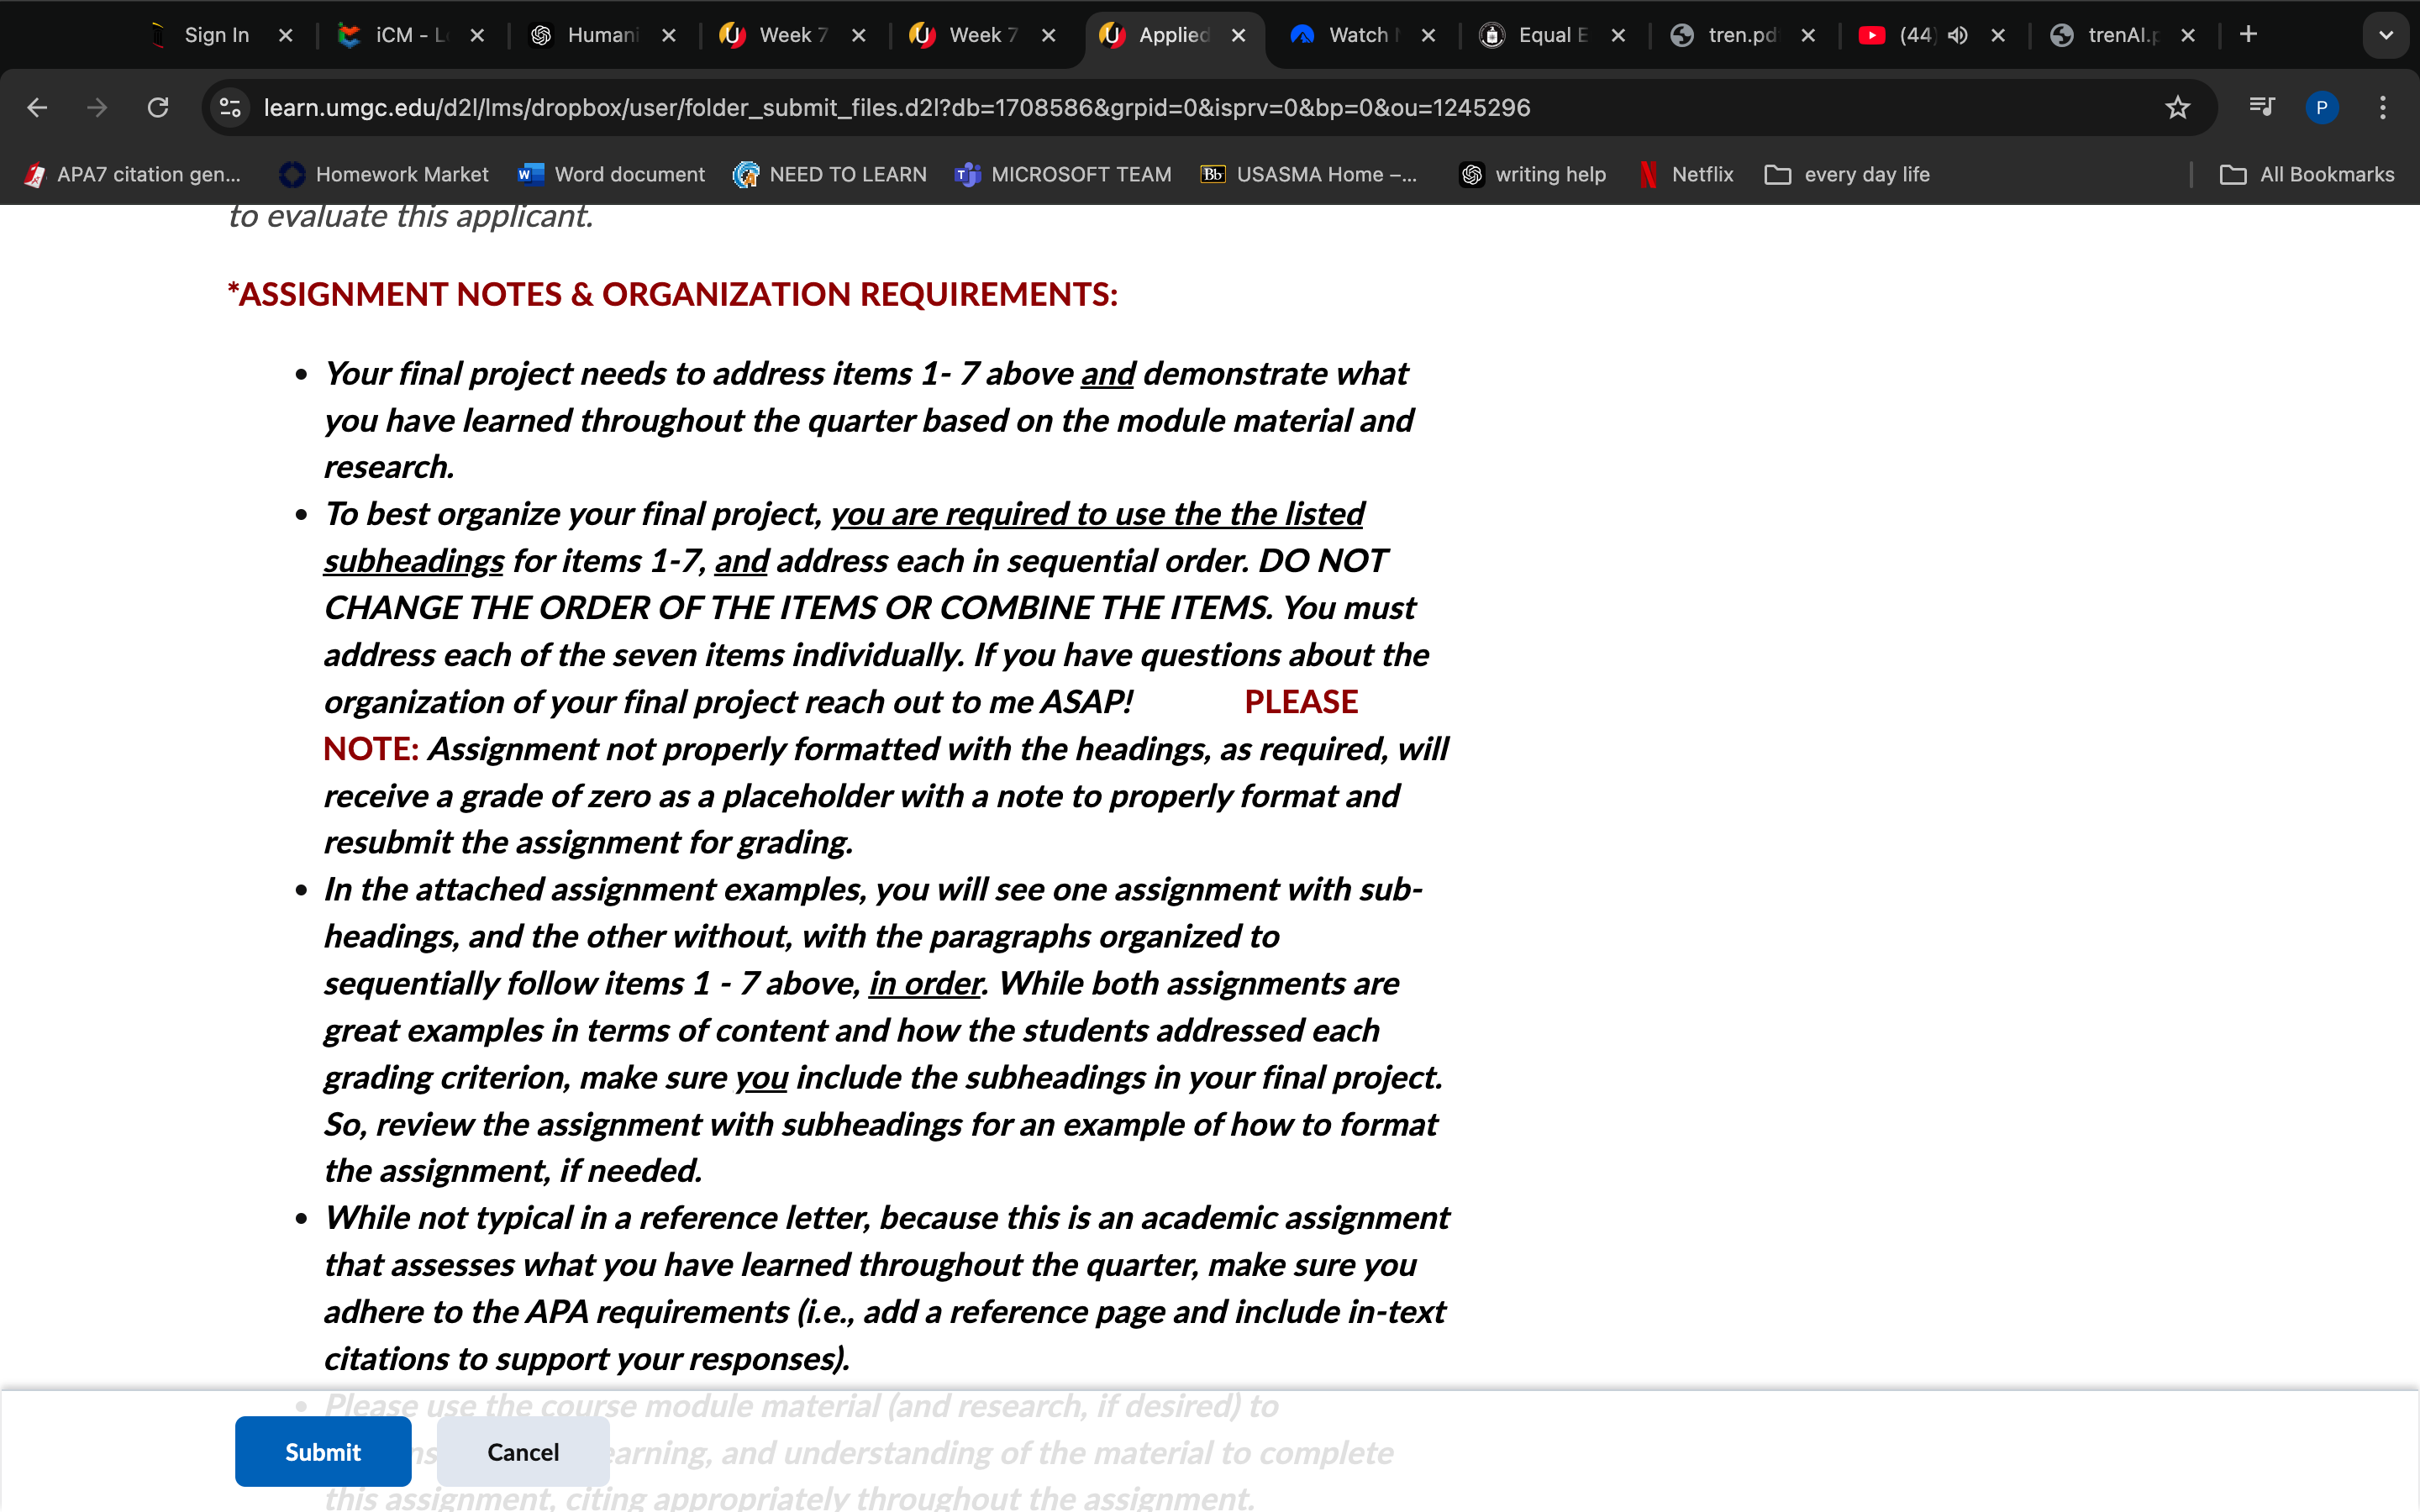Expand the tab search dropdown arrow

tap(2386, 35)
